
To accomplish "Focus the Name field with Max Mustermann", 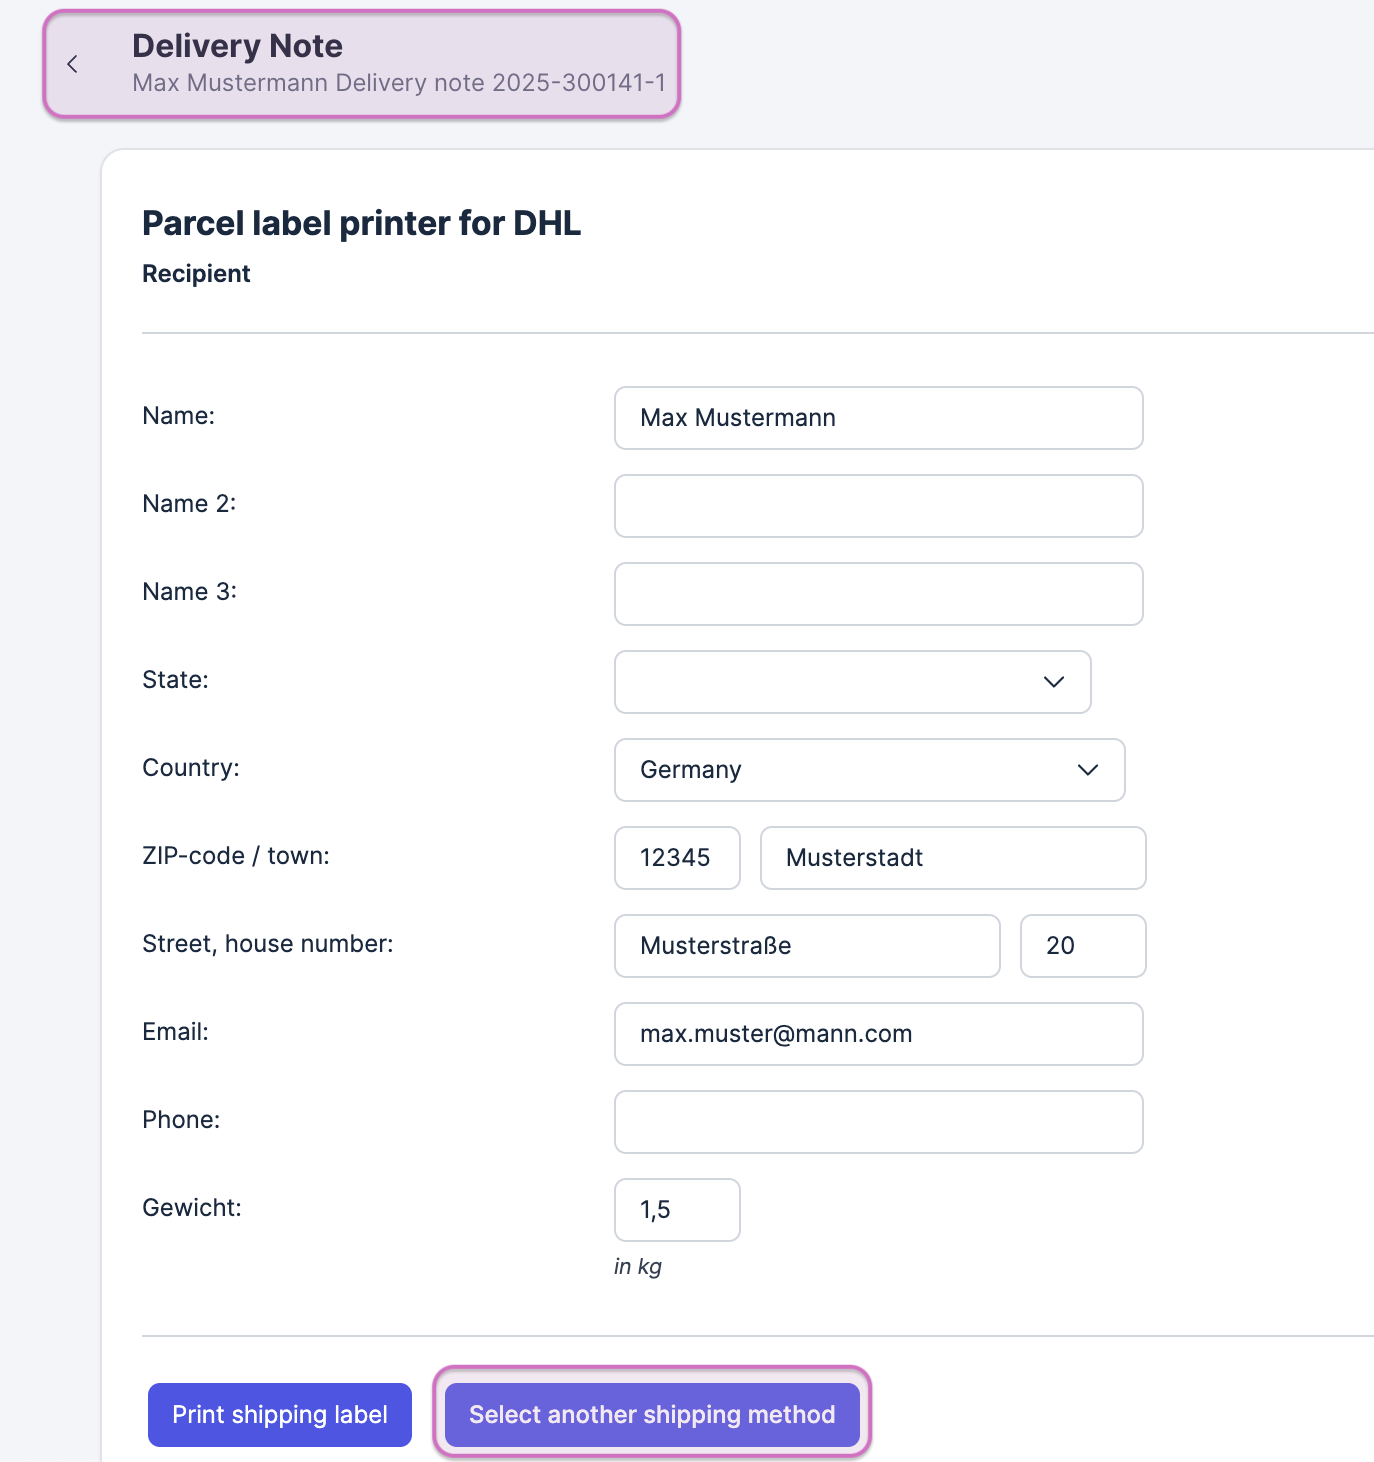I will (x=878, y=418).
